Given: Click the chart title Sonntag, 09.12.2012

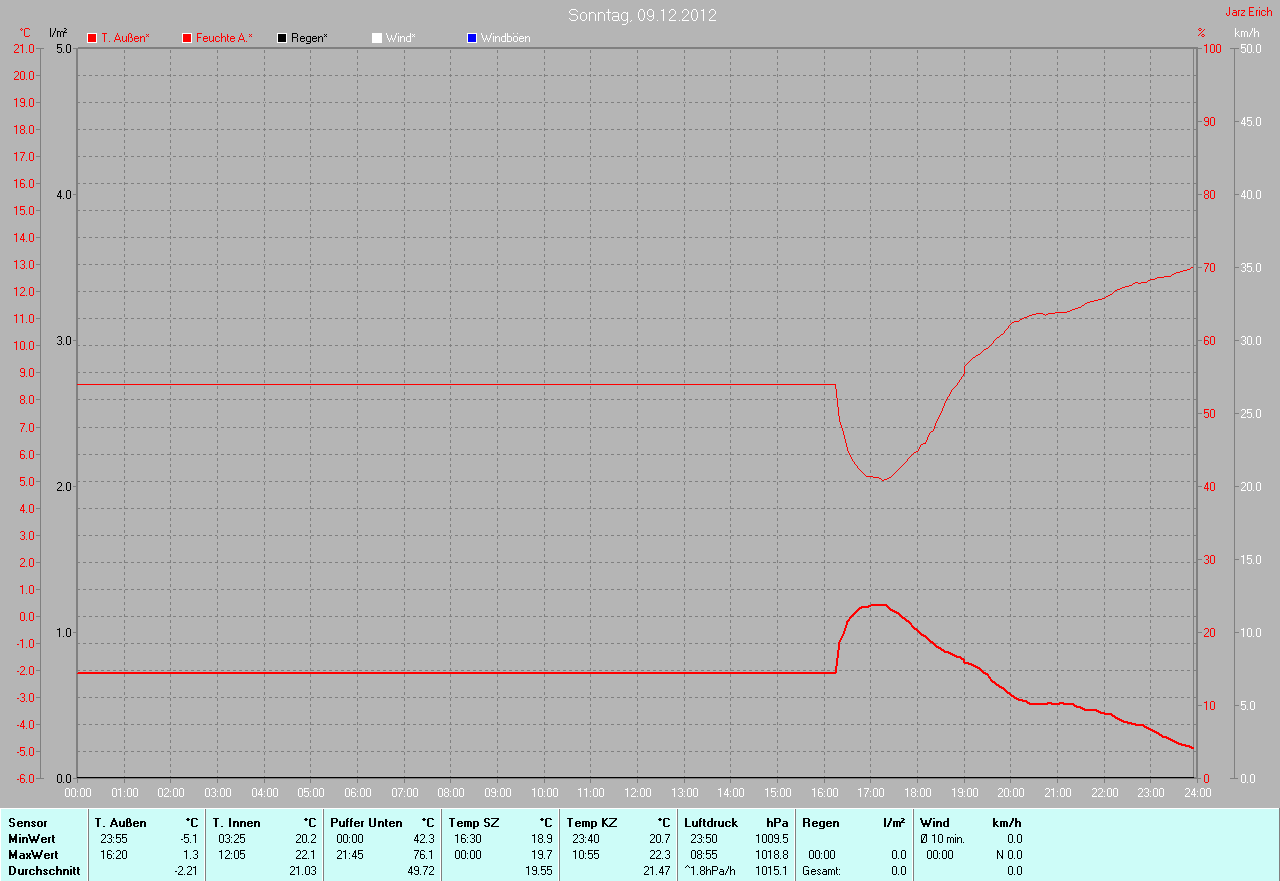Looking at the screenshot, I should tap(642, 15).
